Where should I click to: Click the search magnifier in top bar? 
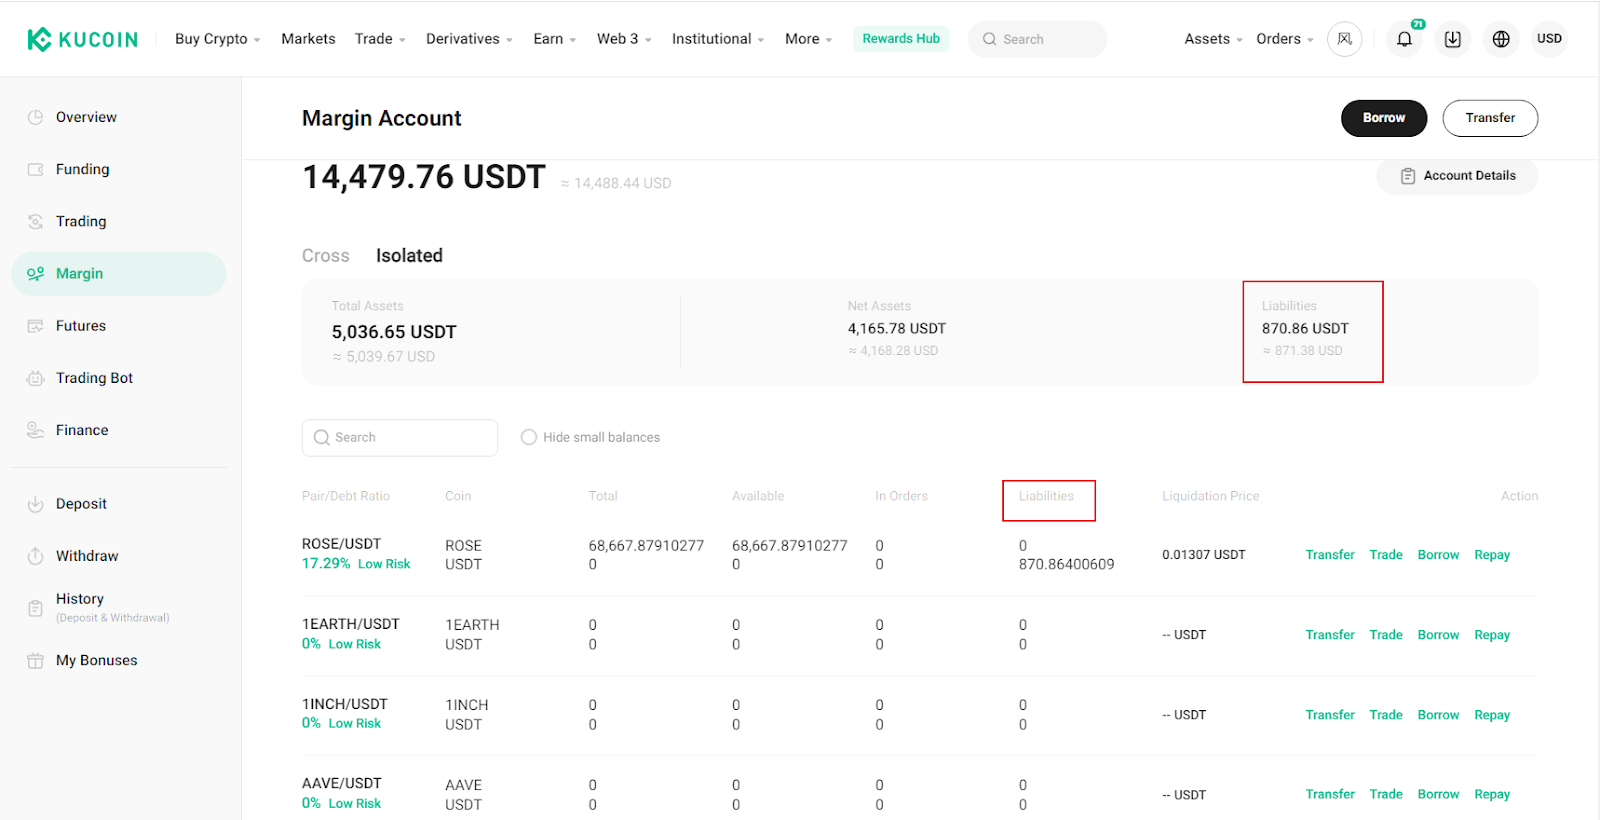pyautogui.click(x=989, y=39)
